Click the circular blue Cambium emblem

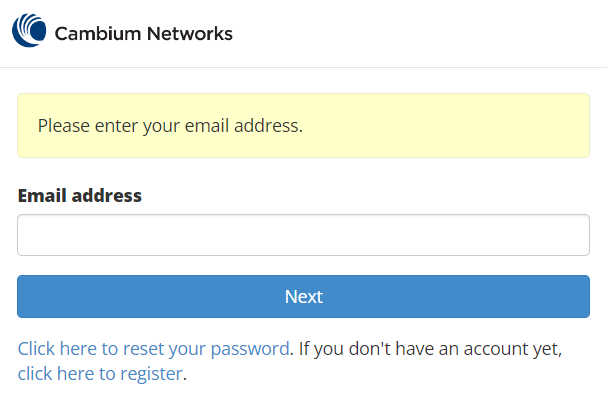click(30, 30)
